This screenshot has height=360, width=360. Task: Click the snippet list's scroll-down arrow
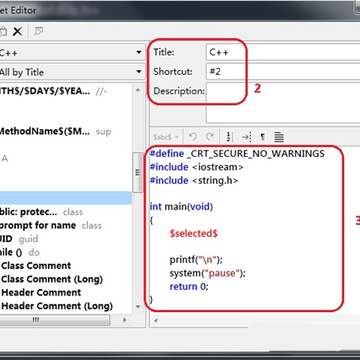click(x=138, y=307)
